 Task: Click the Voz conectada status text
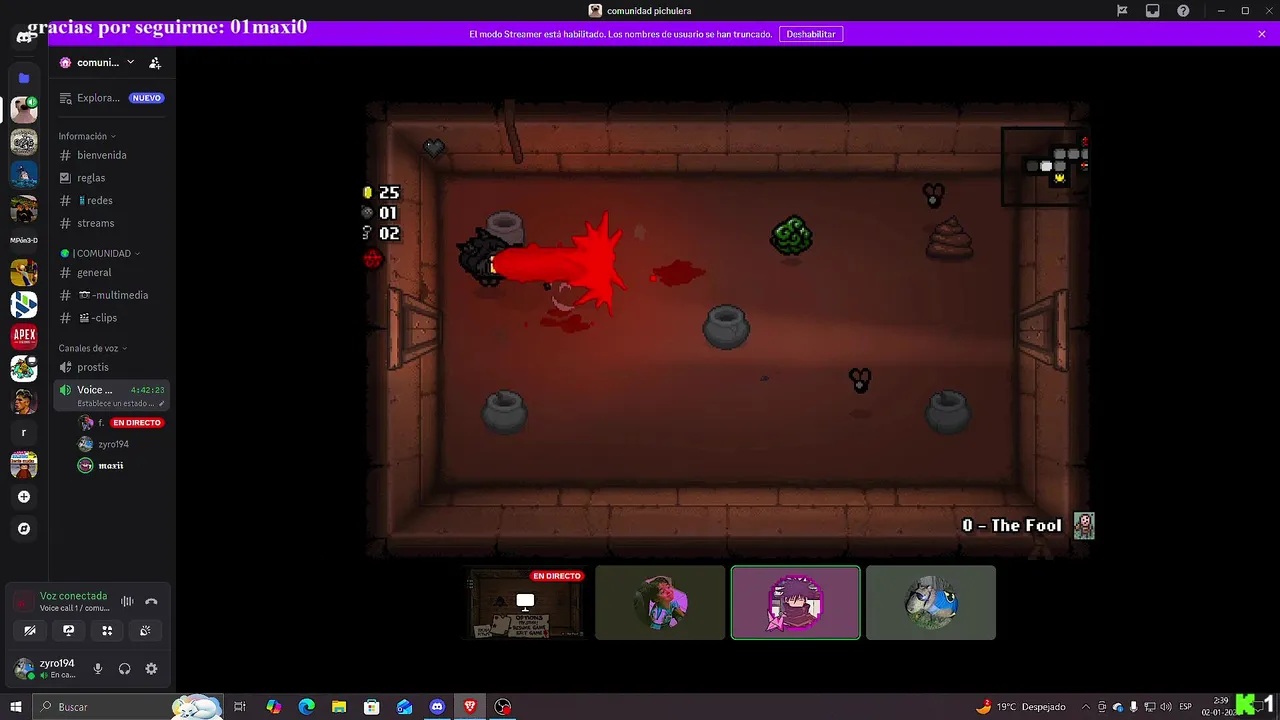(73, 596)
